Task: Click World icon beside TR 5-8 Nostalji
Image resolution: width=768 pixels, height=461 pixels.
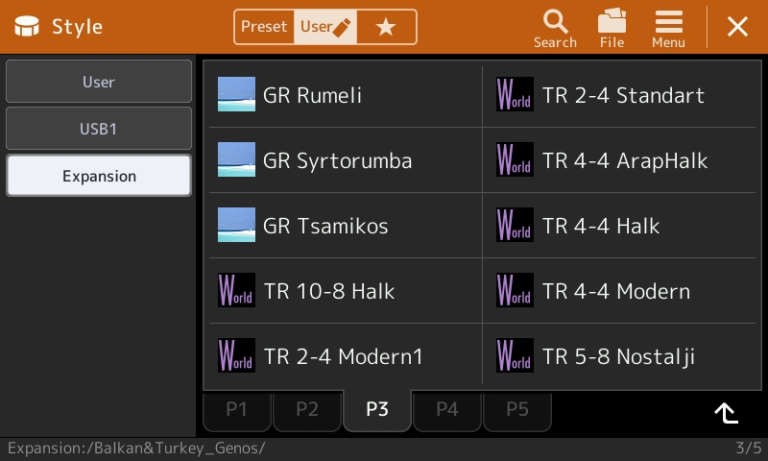Action: [x=514, y=356]
